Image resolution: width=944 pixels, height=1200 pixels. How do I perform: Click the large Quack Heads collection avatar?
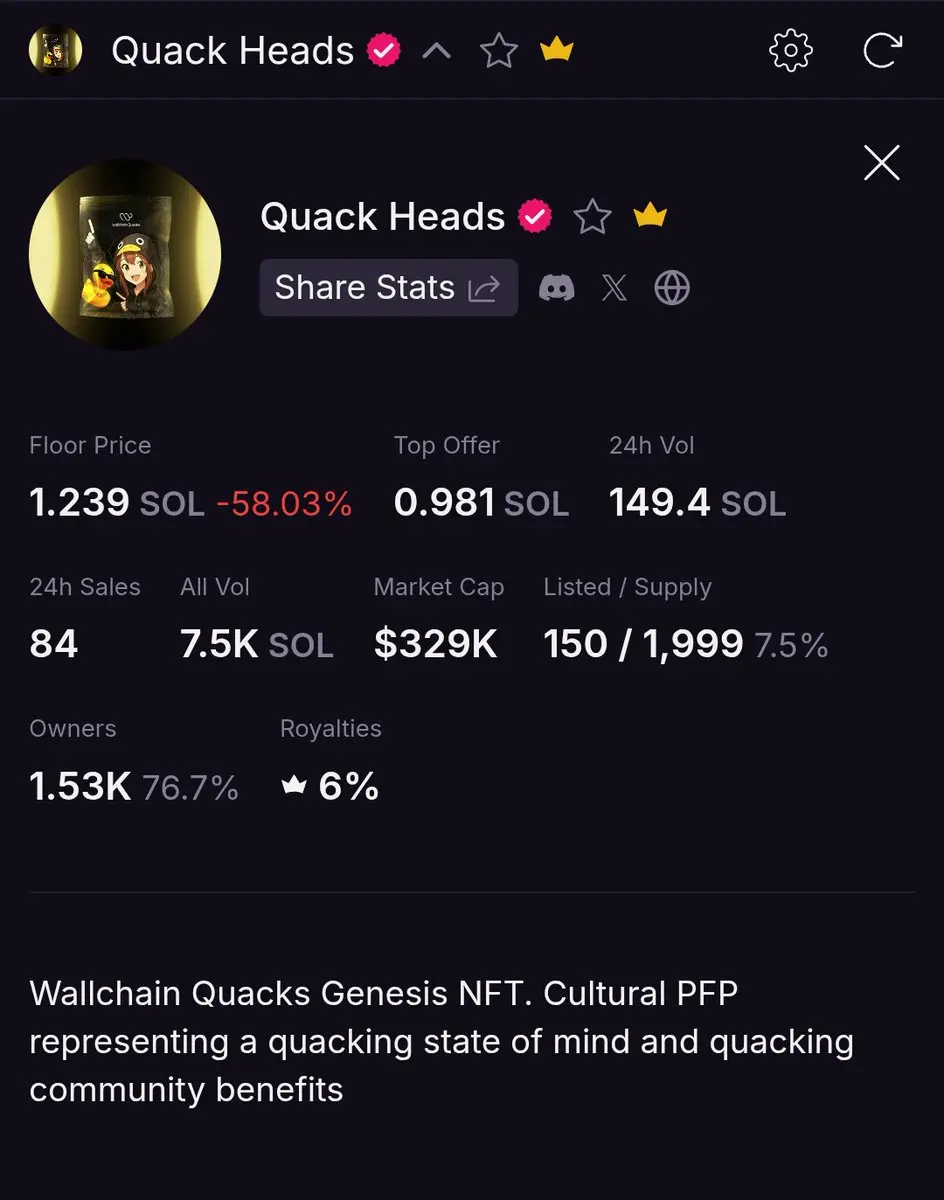click(125, 255)
